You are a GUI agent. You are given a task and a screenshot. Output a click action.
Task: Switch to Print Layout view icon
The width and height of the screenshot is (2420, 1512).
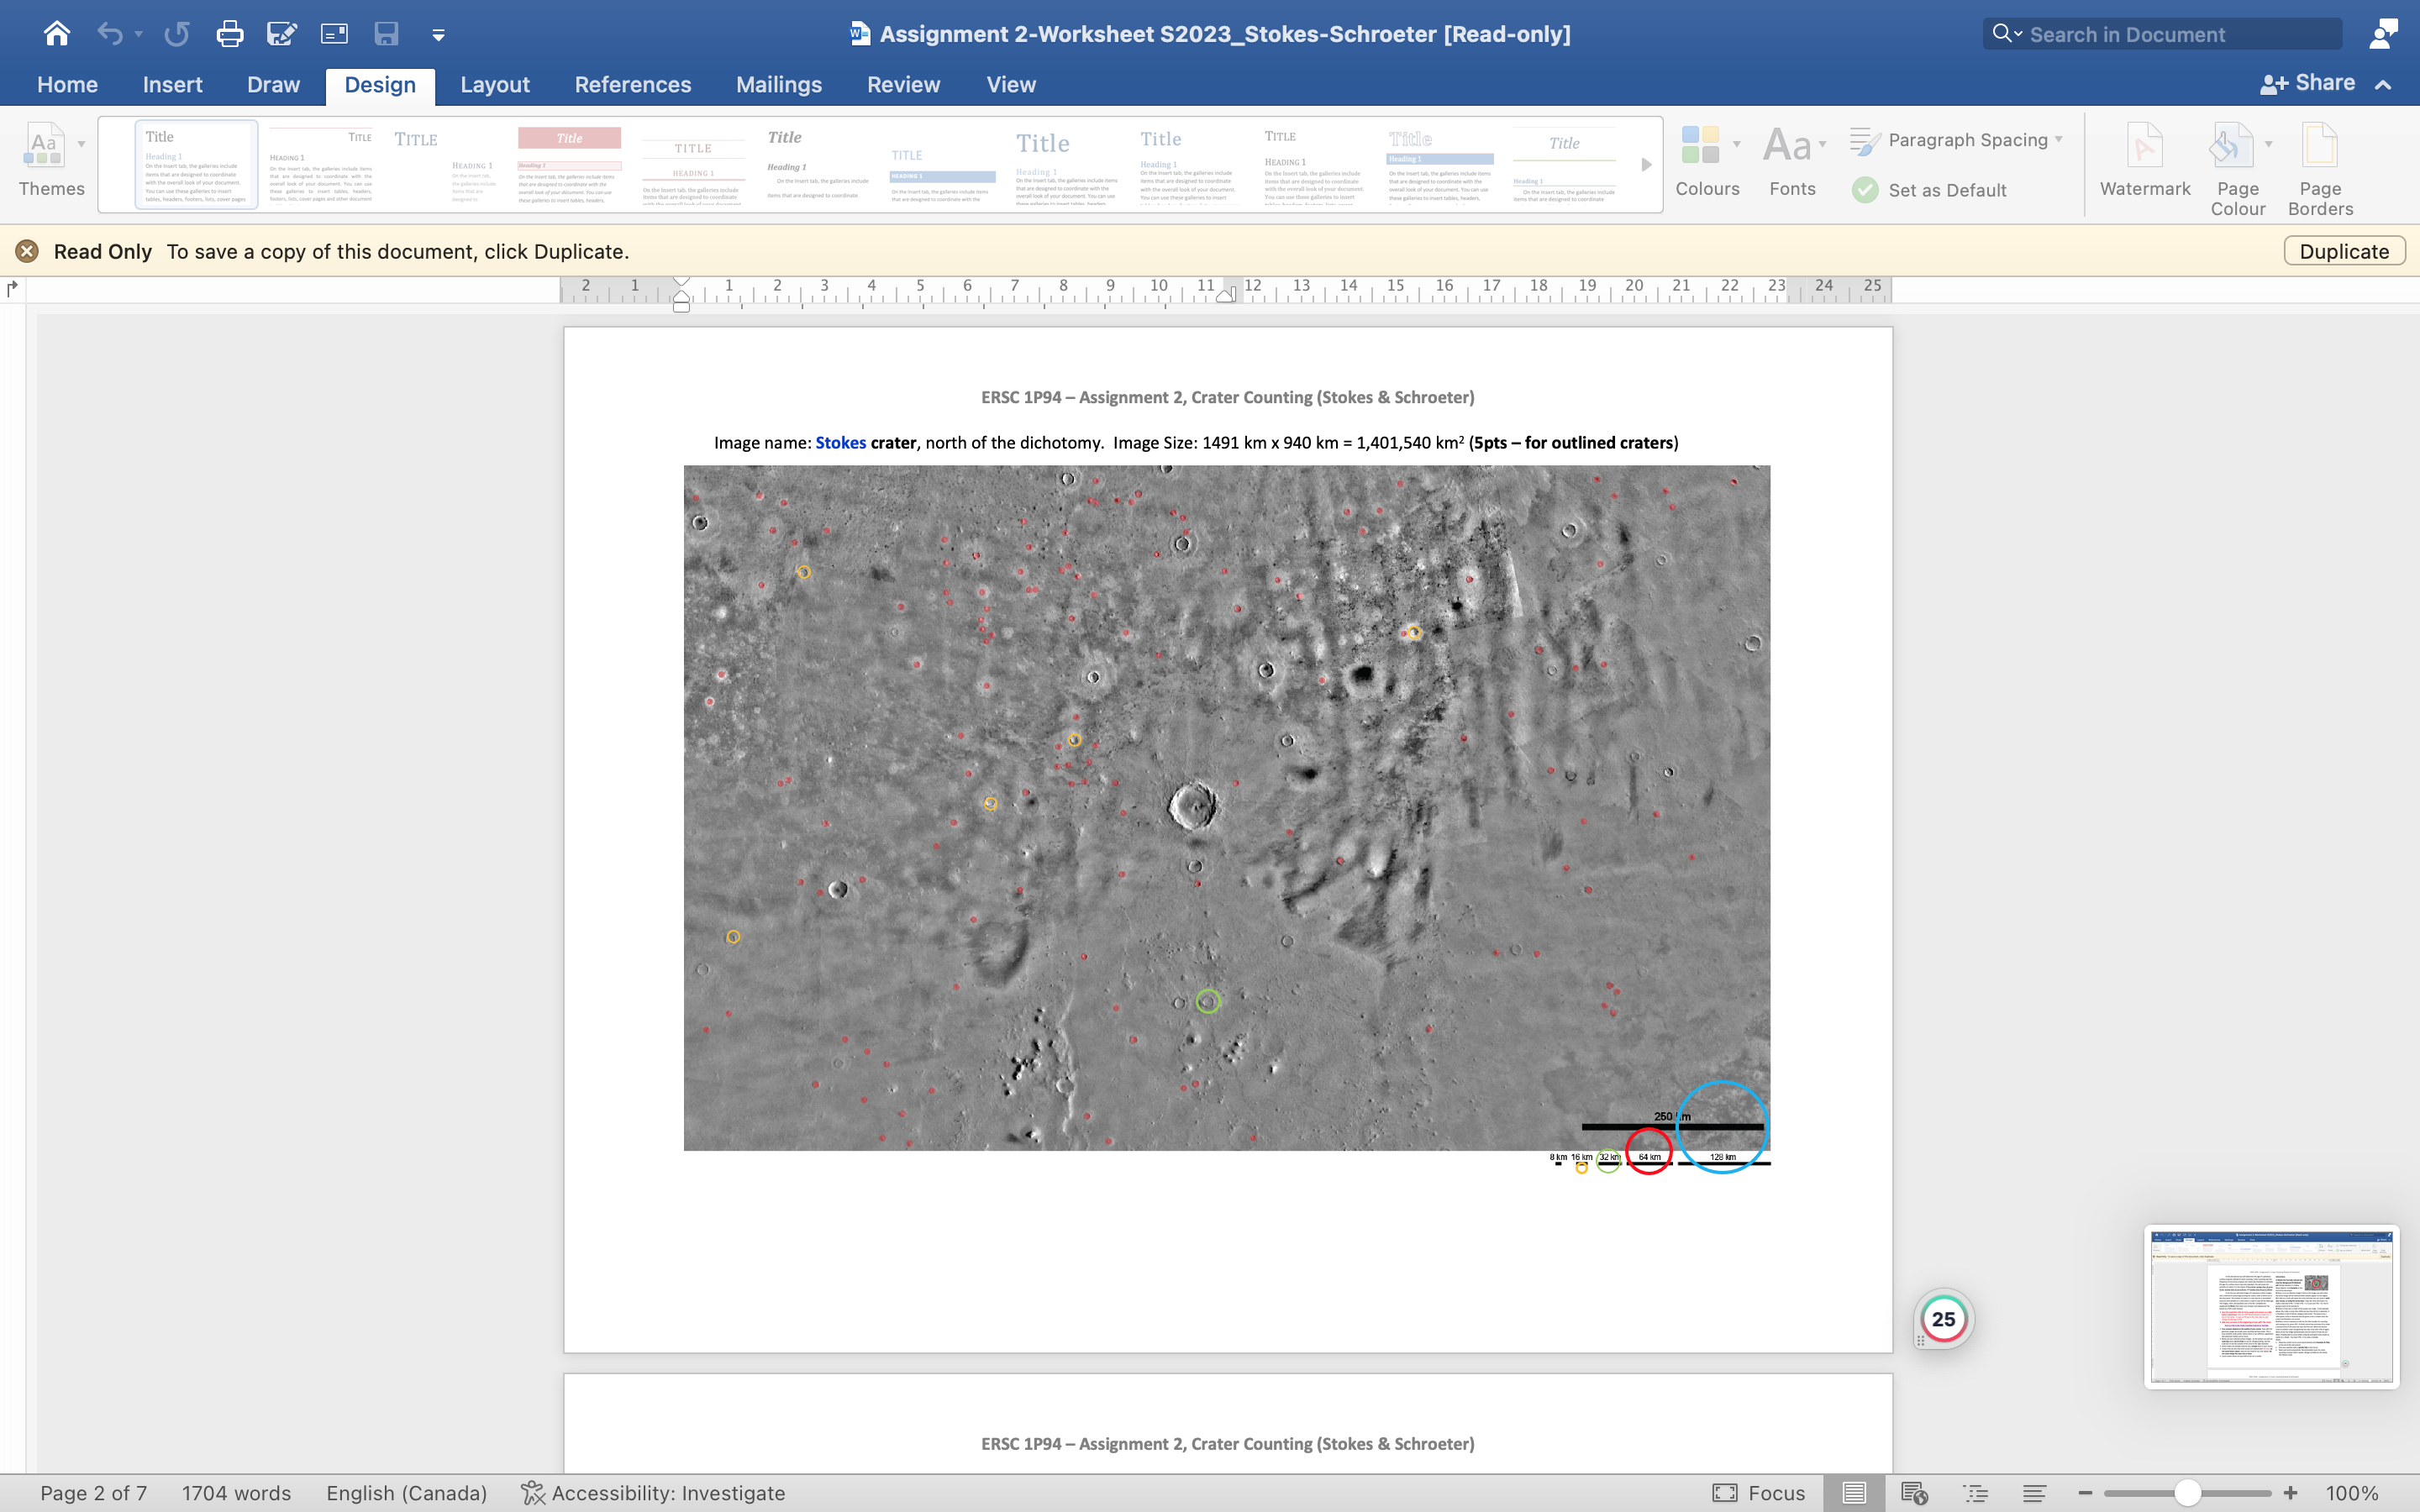pyautogui.click(x=1855, y=1493)
